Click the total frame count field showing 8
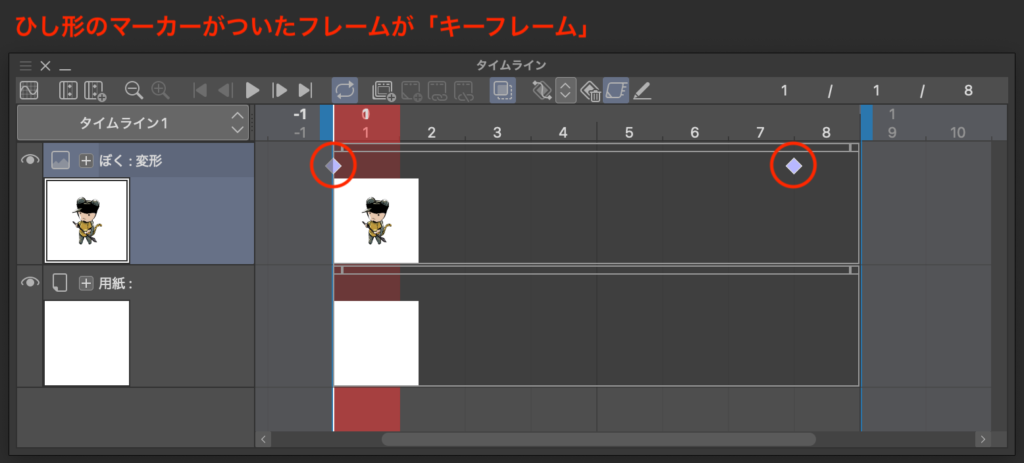Image resolution: width=1024 pixels, height=463 pixels. pos(968,90)
